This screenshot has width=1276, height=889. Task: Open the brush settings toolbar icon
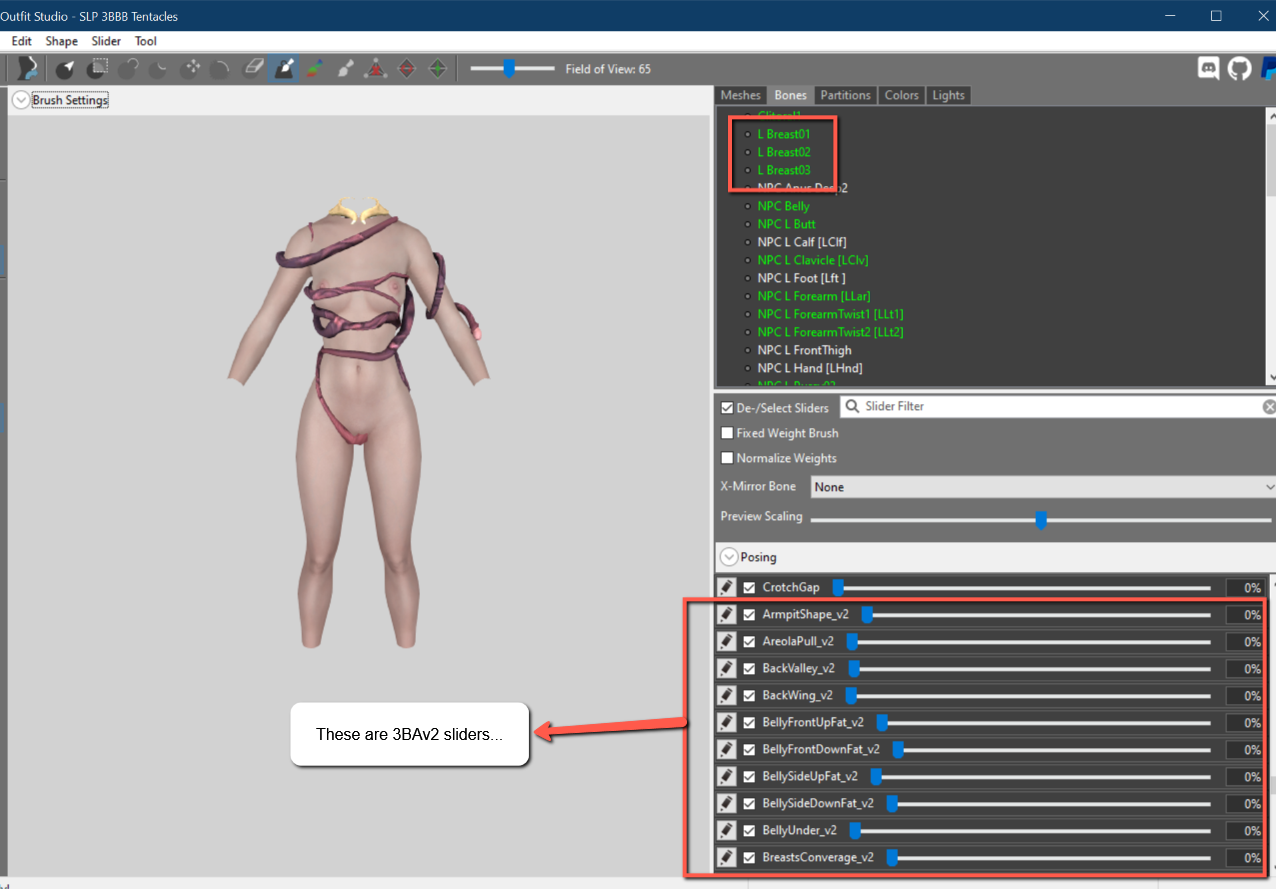click(x=27, y=68)
